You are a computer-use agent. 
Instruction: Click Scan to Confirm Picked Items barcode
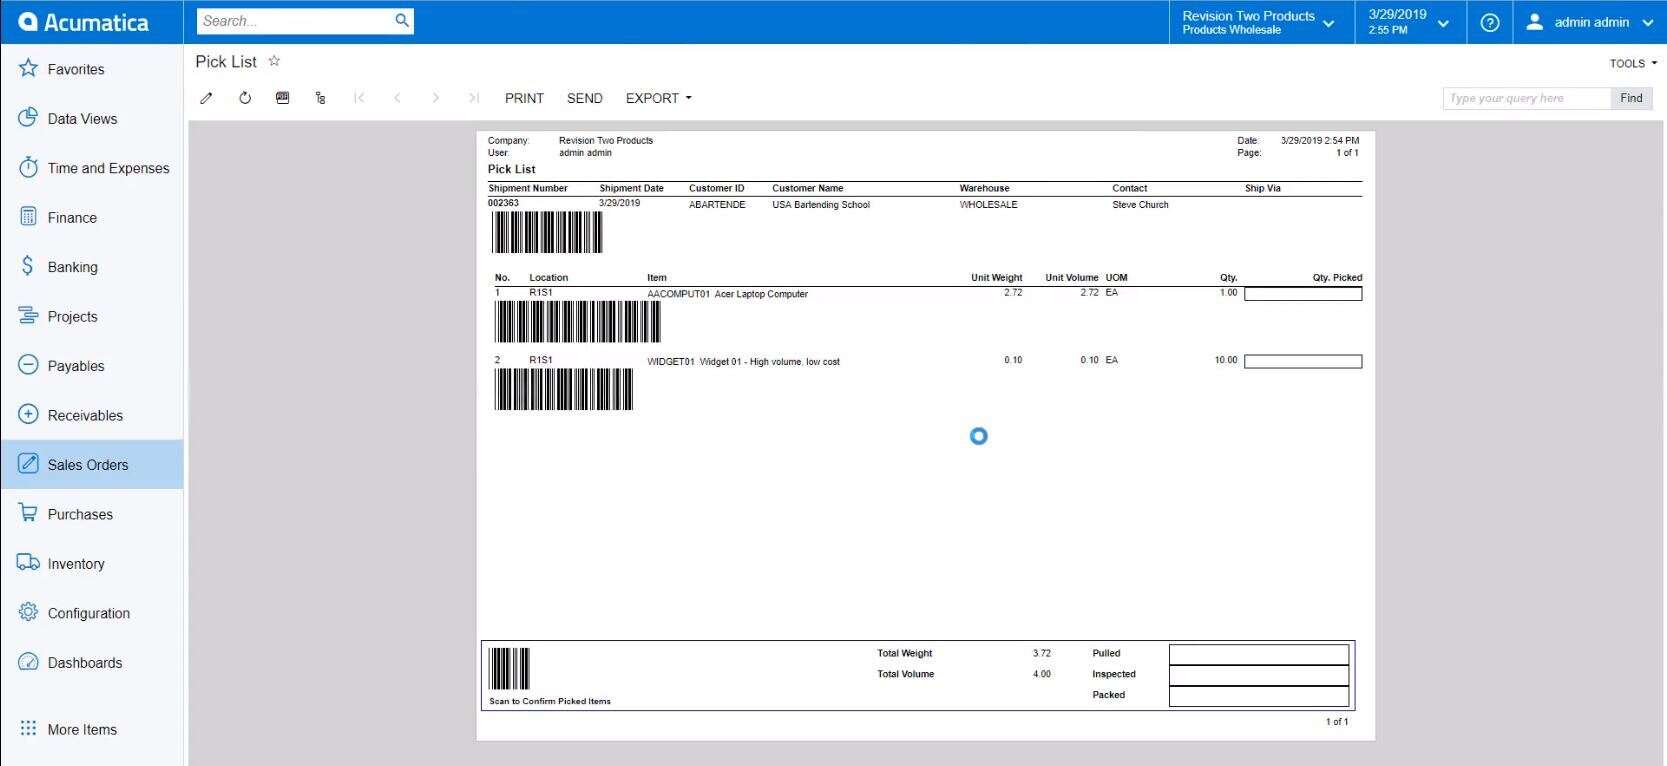[x=509, y=668]
